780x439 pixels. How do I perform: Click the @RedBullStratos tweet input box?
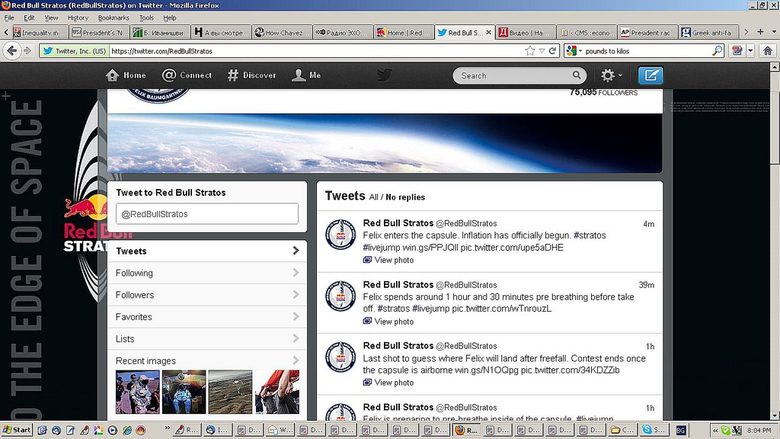pos(207,214)
